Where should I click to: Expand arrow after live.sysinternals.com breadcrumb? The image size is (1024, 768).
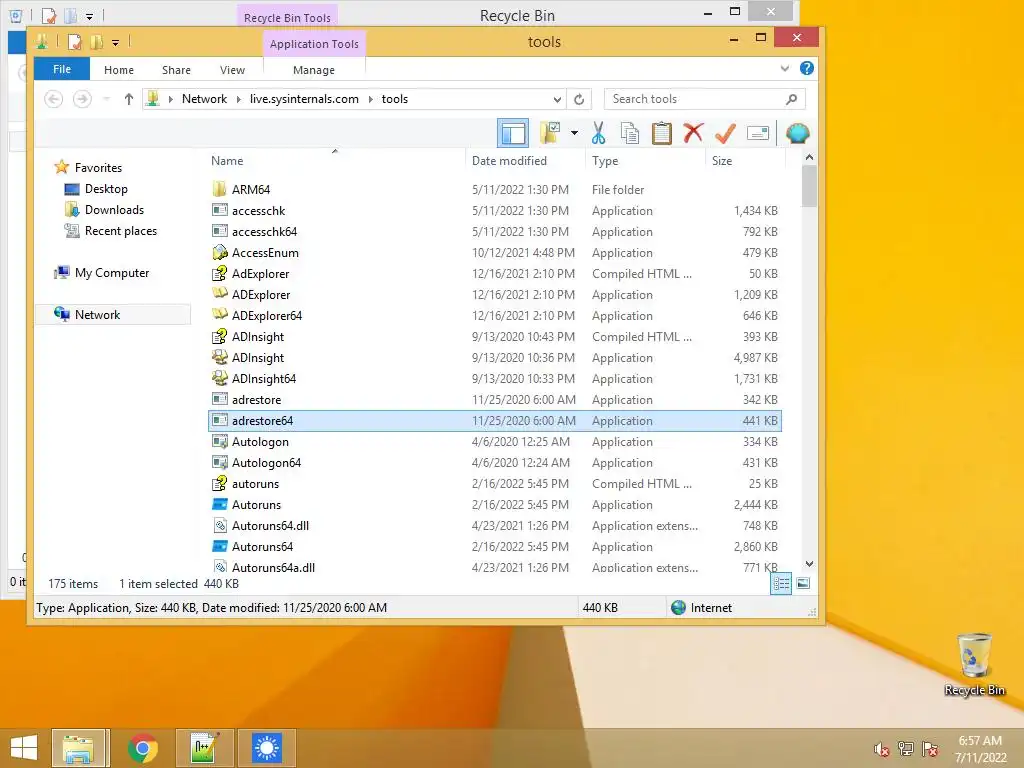point(371,99)
